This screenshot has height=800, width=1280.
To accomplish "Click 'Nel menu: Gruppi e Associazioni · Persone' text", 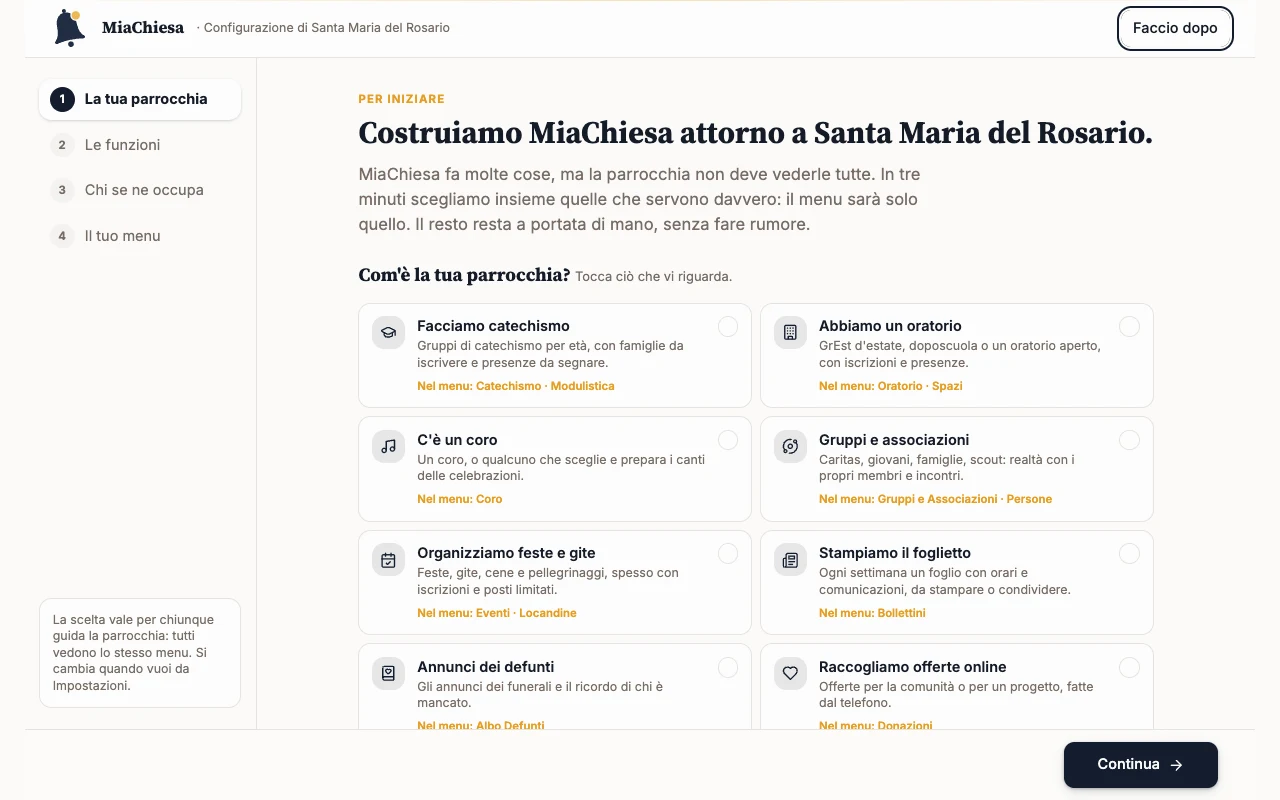I will (935, 499).
